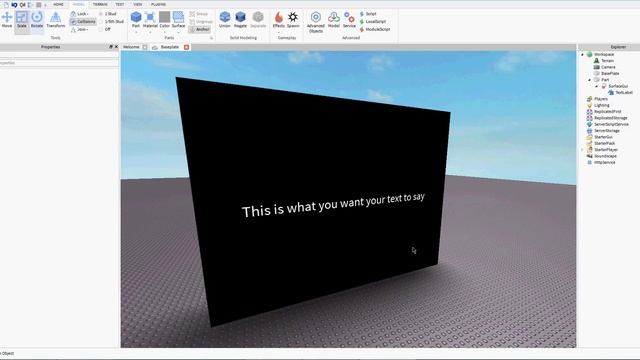
Task: Close the Welcome tab
Action: pyautogui.click(x=144, y=47)
